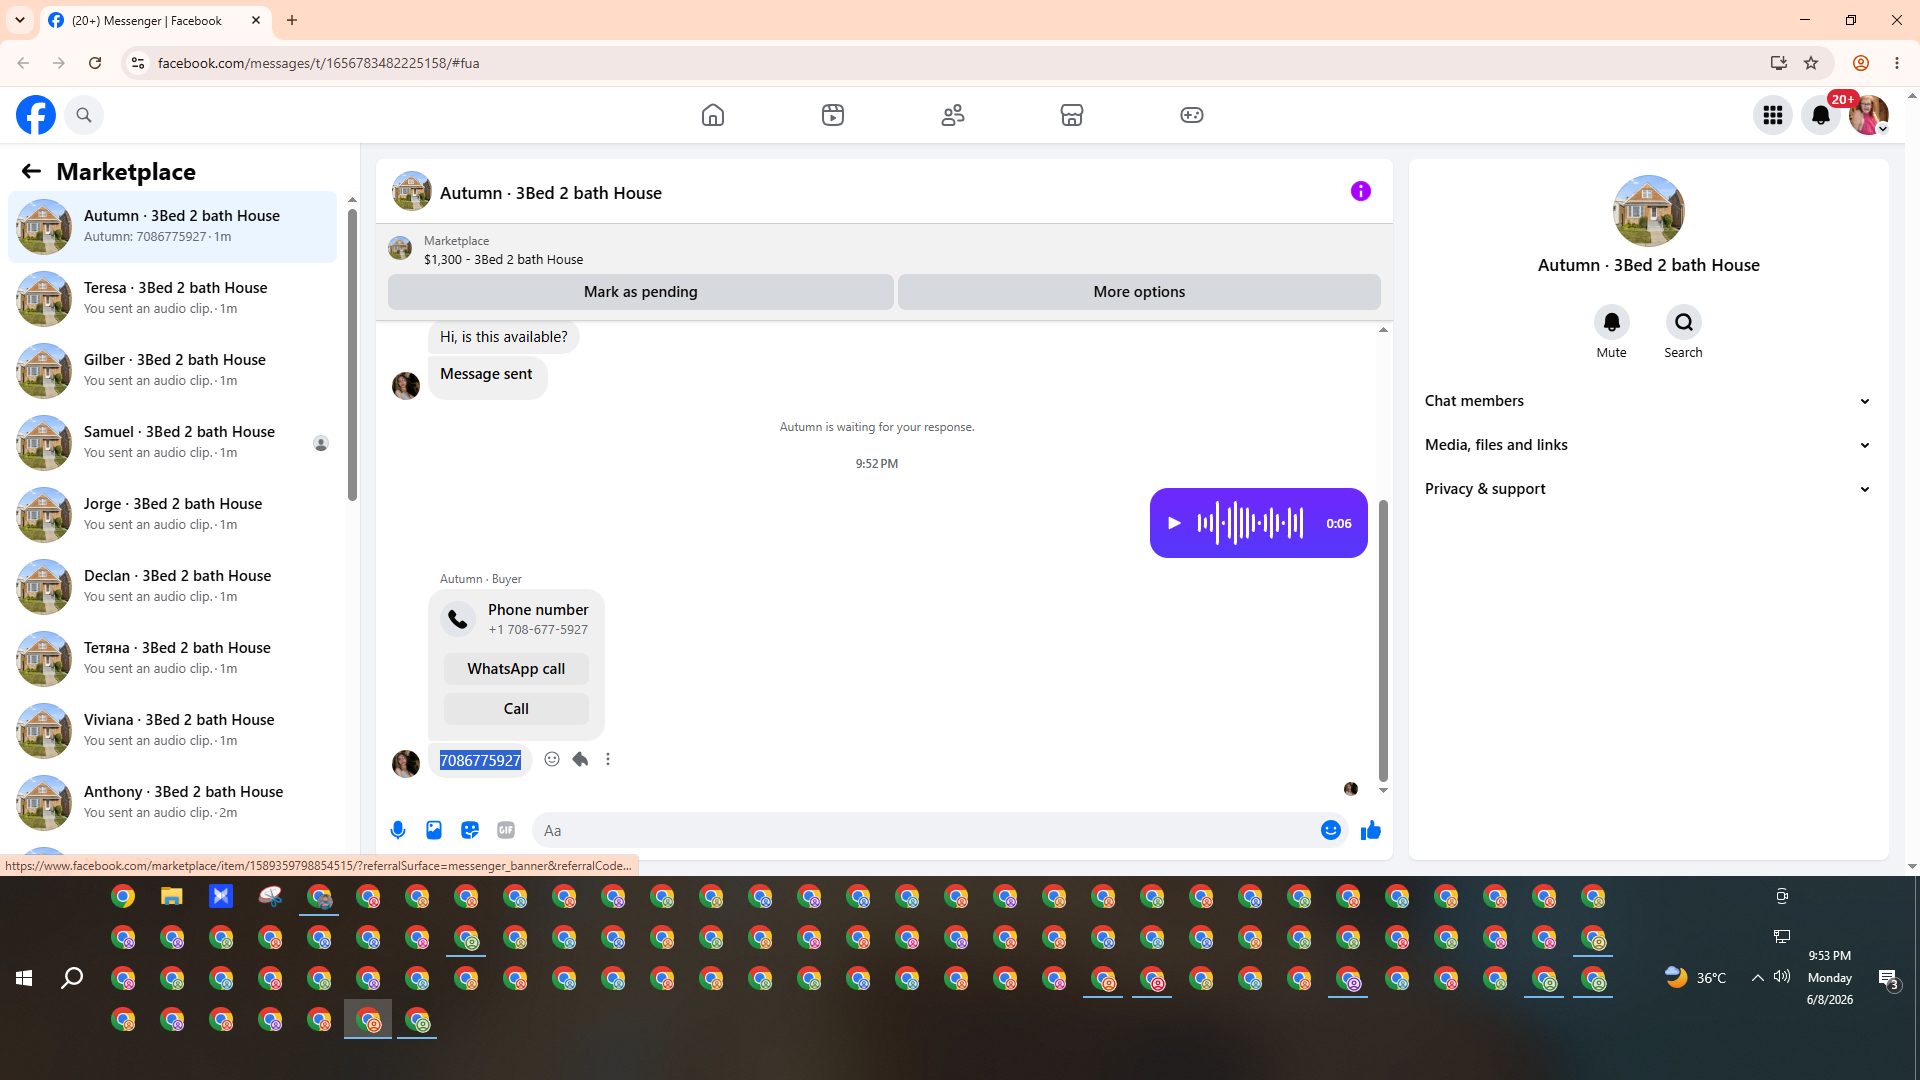Open Samuel's 3Bed 2 bath House chat

(x=172, y=442)
